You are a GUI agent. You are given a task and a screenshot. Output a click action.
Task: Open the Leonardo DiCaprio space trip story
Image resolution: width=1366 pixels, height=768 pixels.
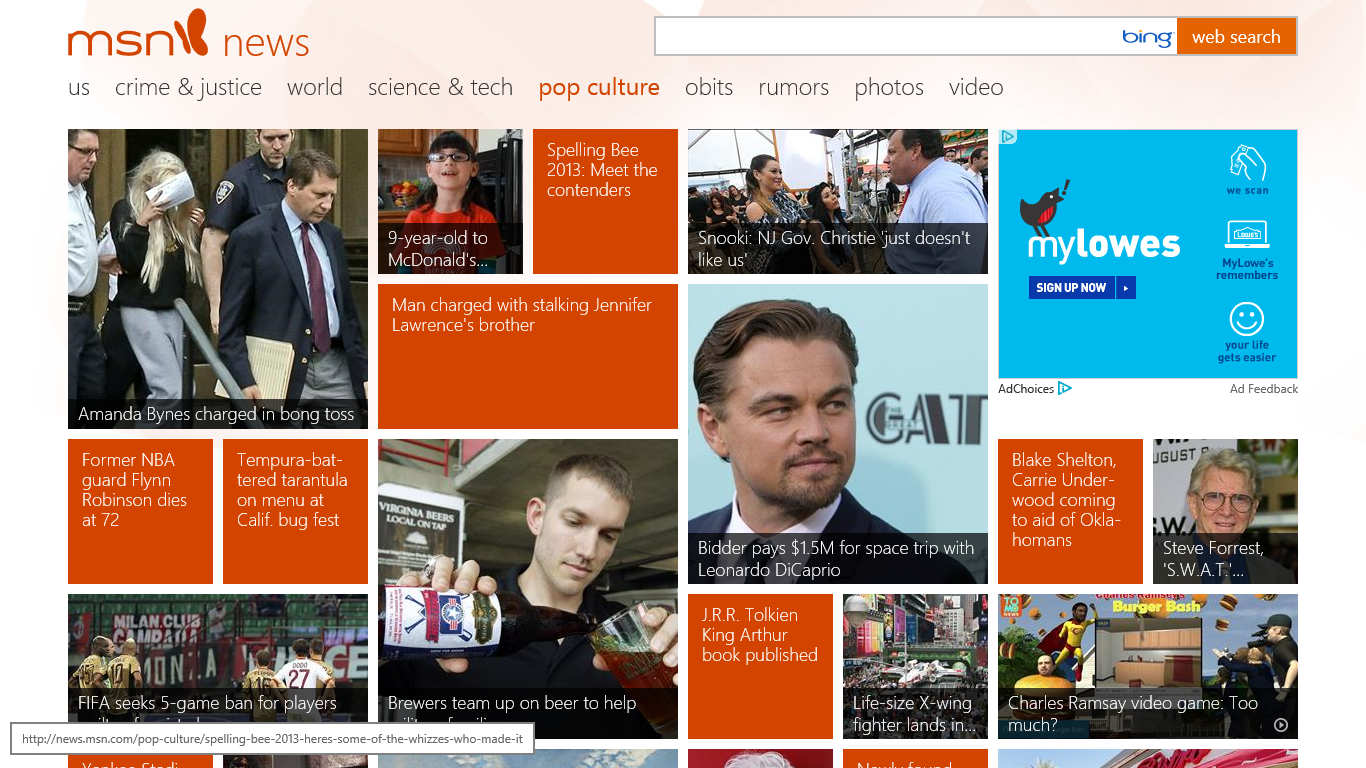click(x=837, y=434)
